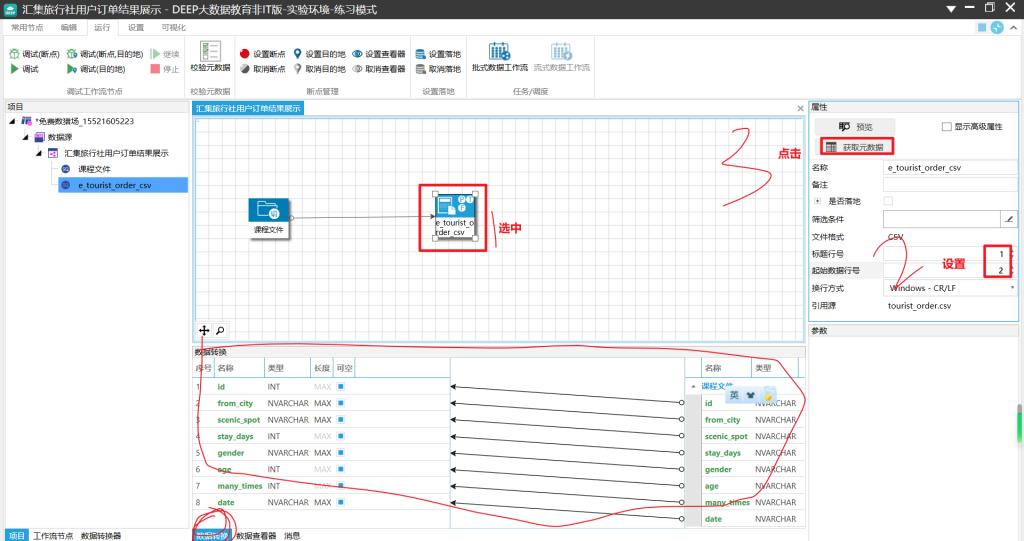The height and width of the screenshot is (541, 1024).
Task: Click the 设置落地 icon in ribbon
Action: click(x=421, y=54)
